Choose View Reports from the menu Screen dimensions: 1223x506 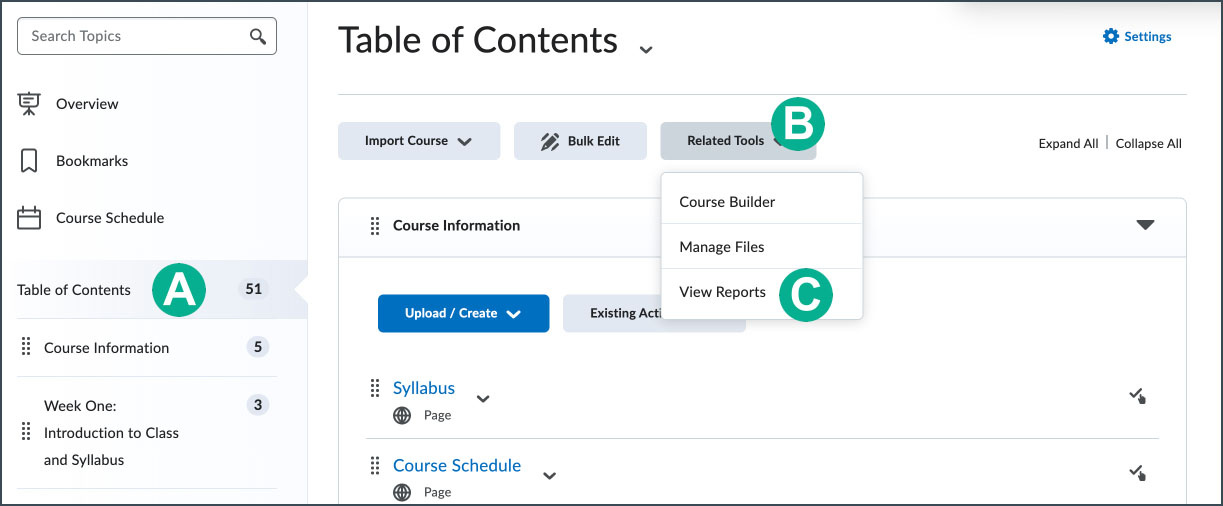click(762, 292)
